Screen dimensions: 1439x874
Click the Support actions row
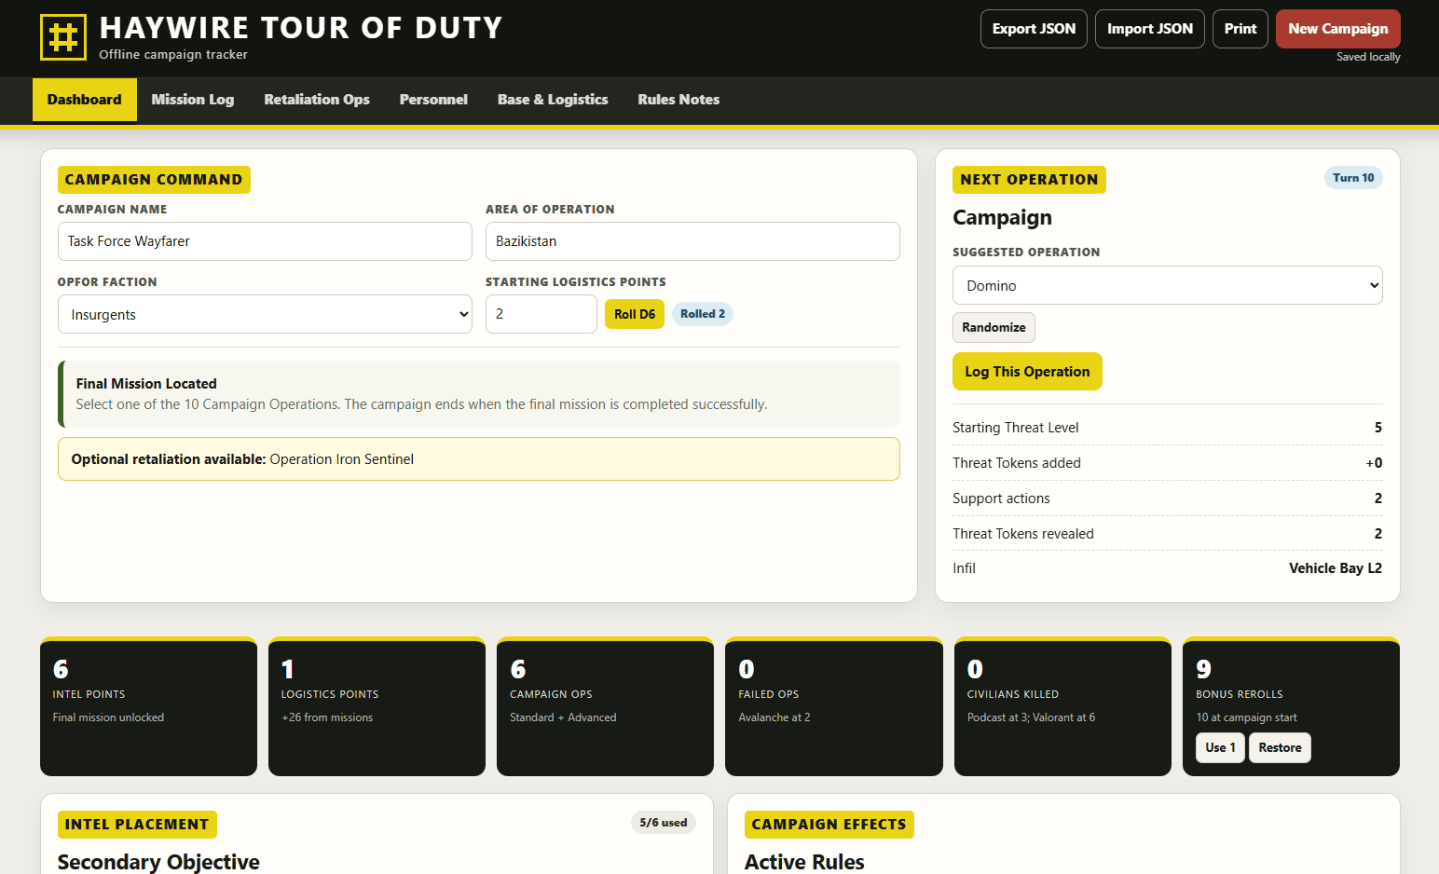tap(1167, 498)
